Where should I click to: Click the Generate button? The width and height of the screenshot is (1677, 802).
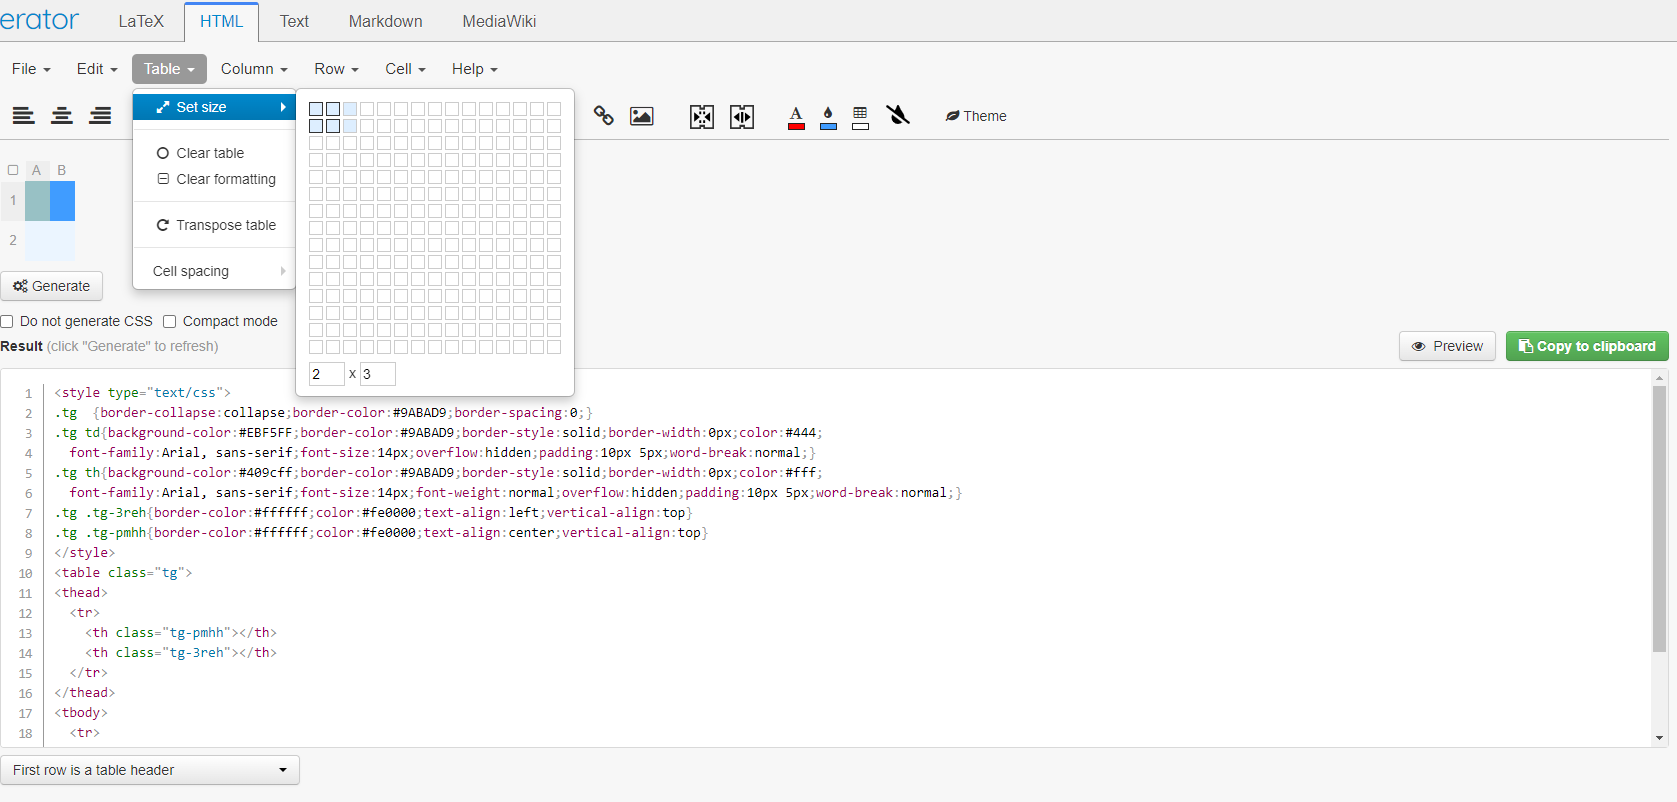tap(52, 286)
